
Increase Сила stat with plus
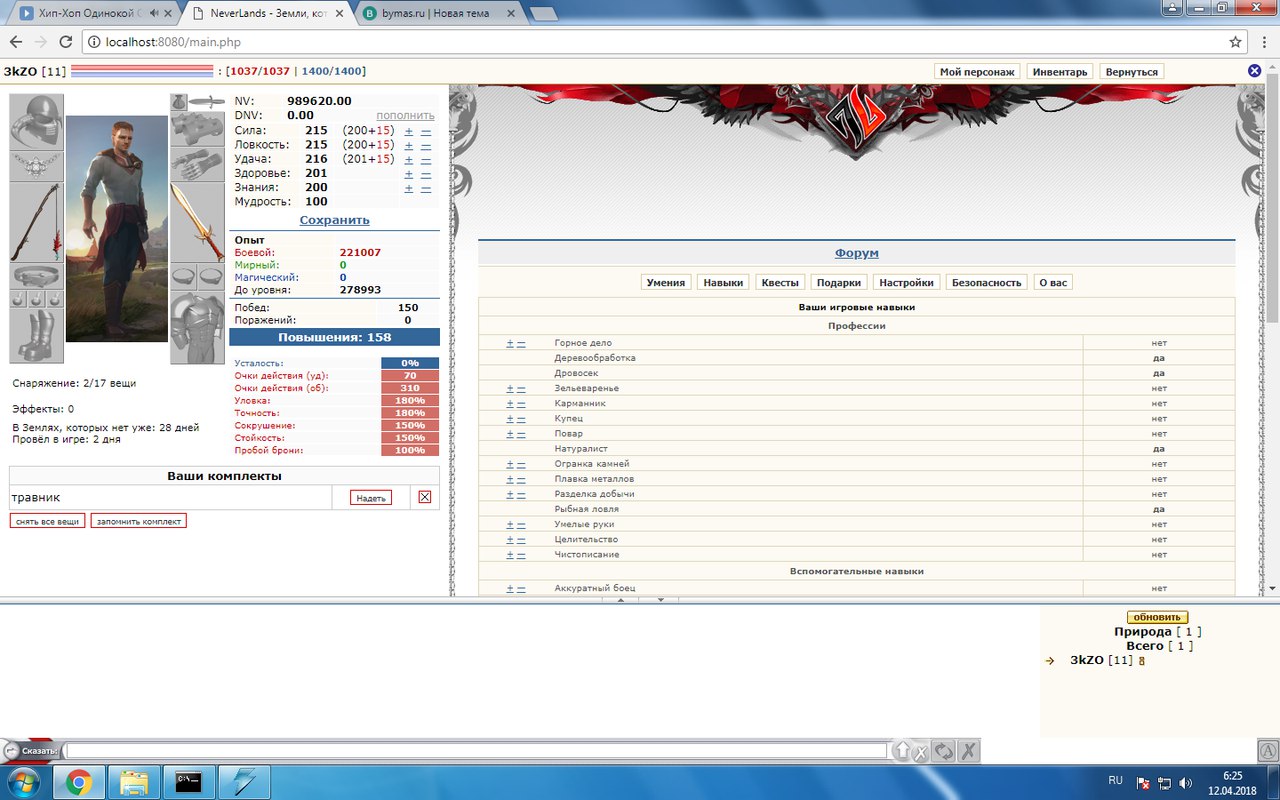point(408,132)
